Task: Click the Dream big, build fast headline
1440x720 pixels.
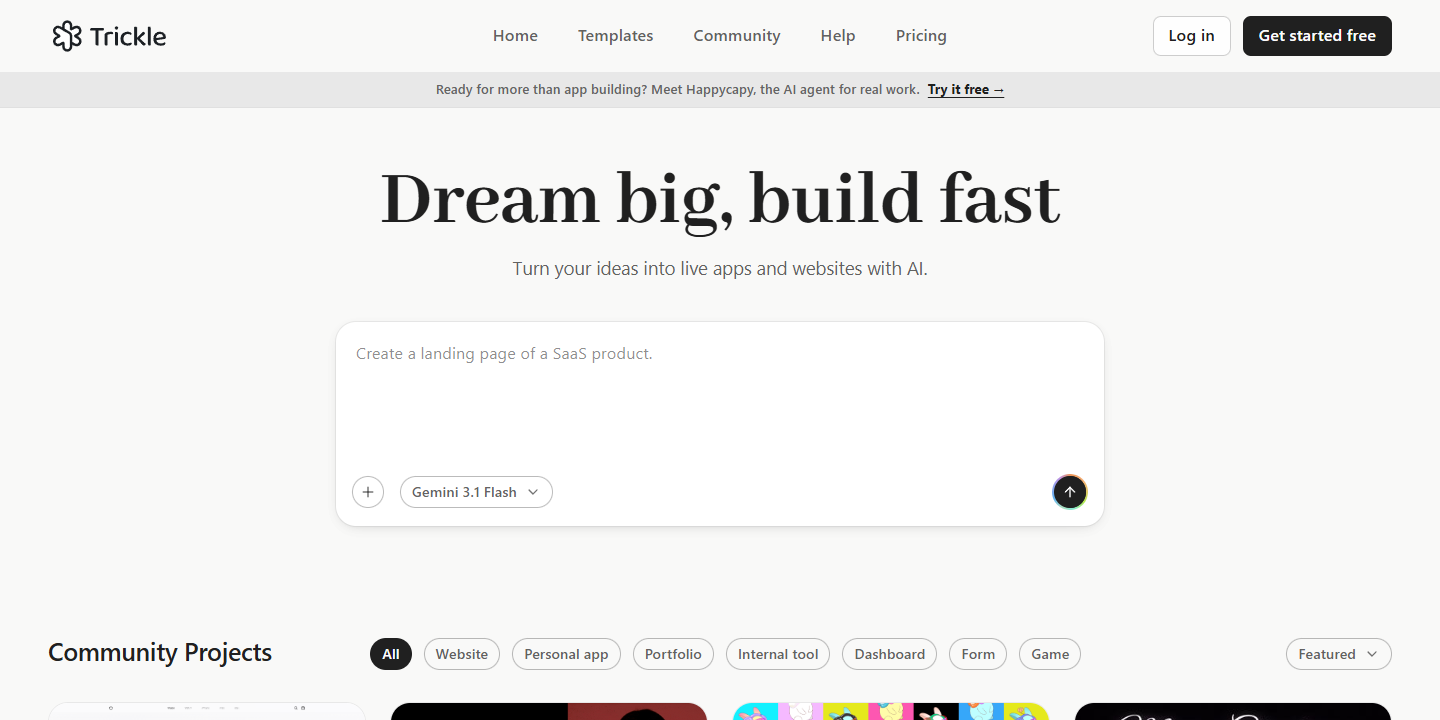Action: 720,199
